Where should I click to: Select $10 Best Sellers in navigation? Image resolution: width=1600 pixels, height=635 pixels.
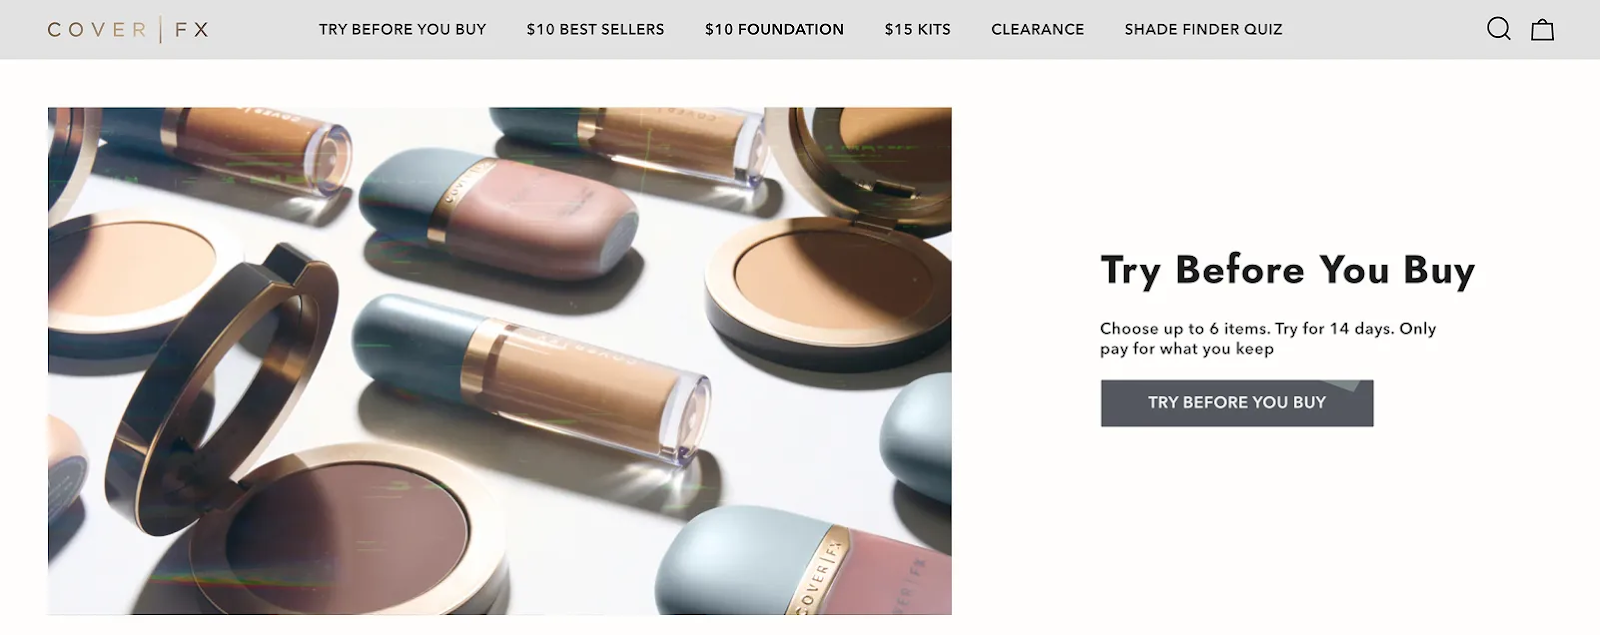coord(595,29)
